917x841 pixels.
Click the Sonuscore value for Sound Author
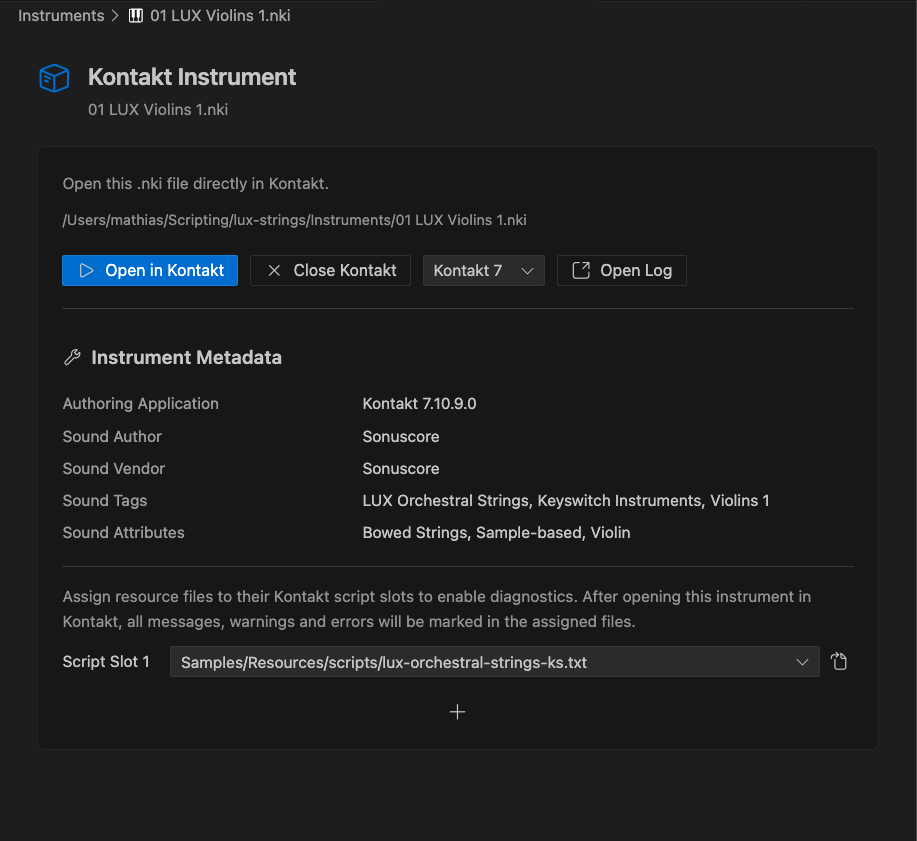tap(401, 436)
